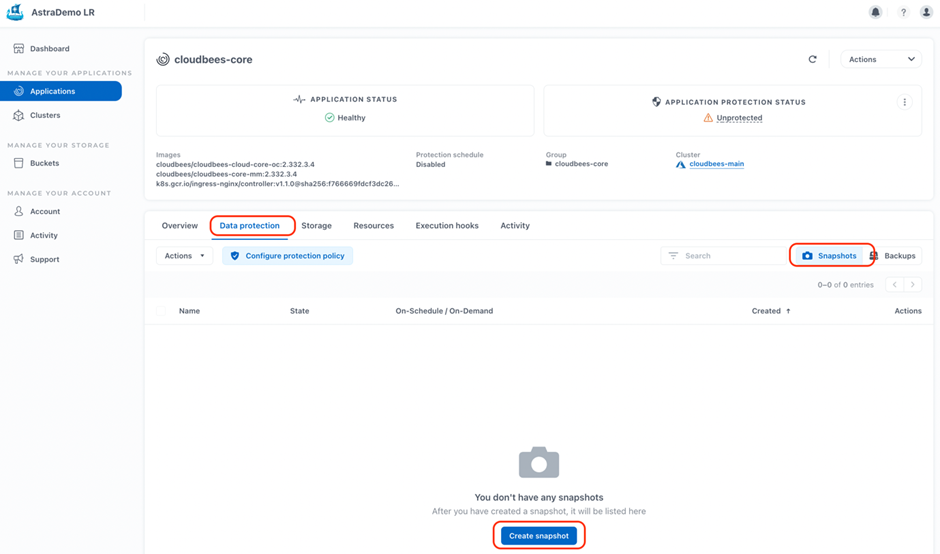Click the Name column header
The width and height of the screenshot is (940, 554).
click(x=189, y=311)
